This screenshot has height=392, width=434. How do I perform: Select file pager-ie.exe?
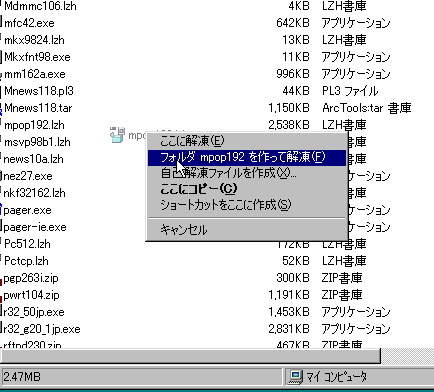tap(35, 227)
